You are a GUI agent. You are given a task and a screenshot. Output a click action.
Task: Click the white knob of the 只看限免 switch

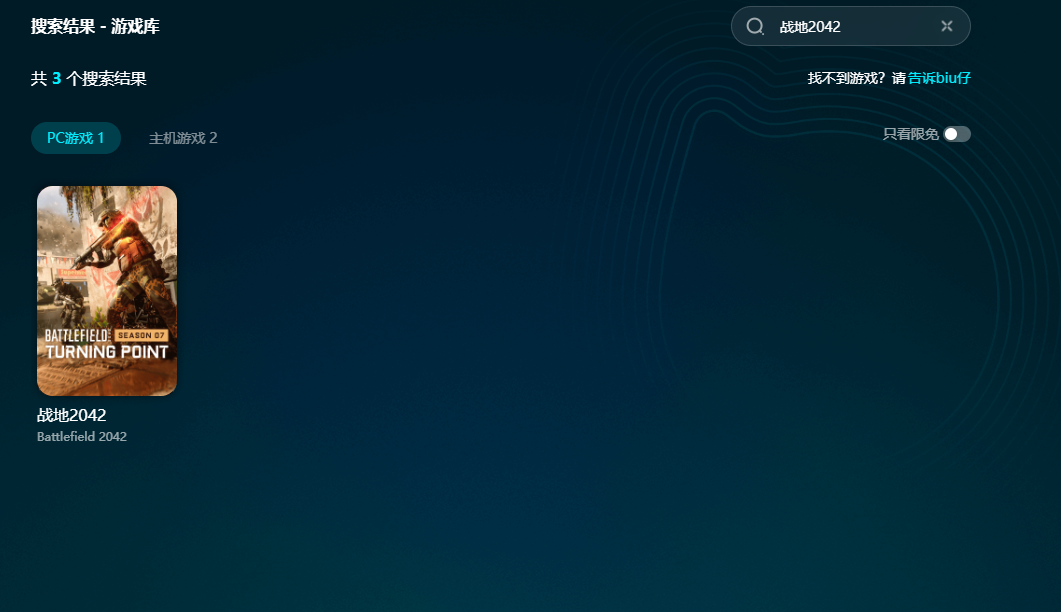pyautogui.click(x=951, y=134)
